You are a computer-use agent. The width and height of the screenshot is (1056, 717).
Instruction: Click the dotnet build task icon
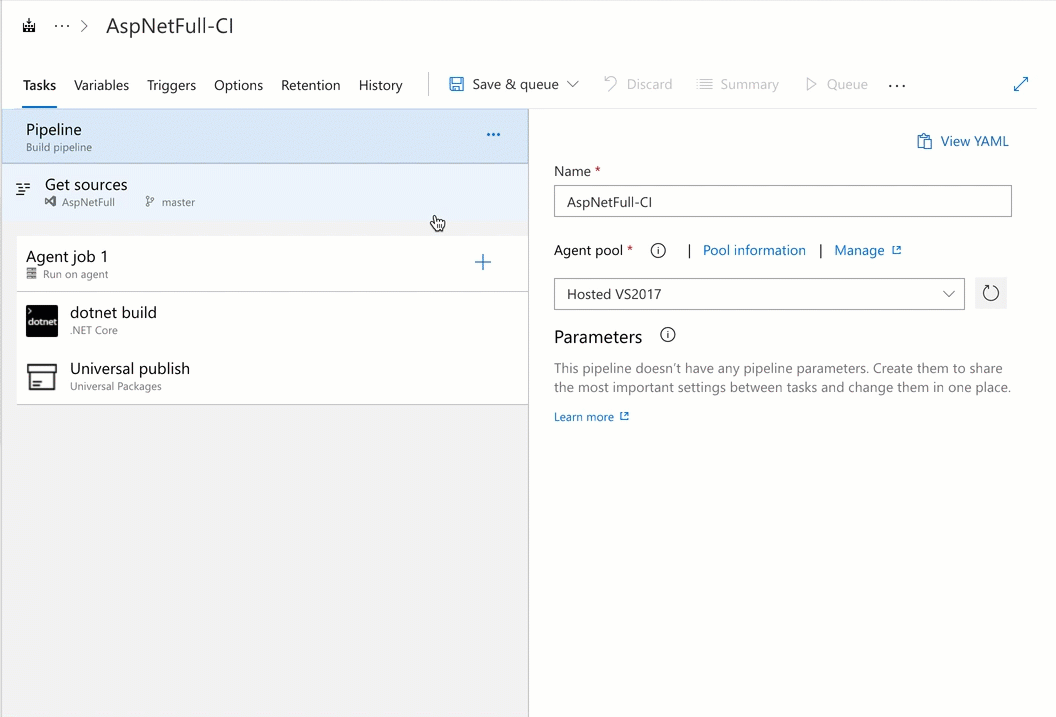point(41,320)
